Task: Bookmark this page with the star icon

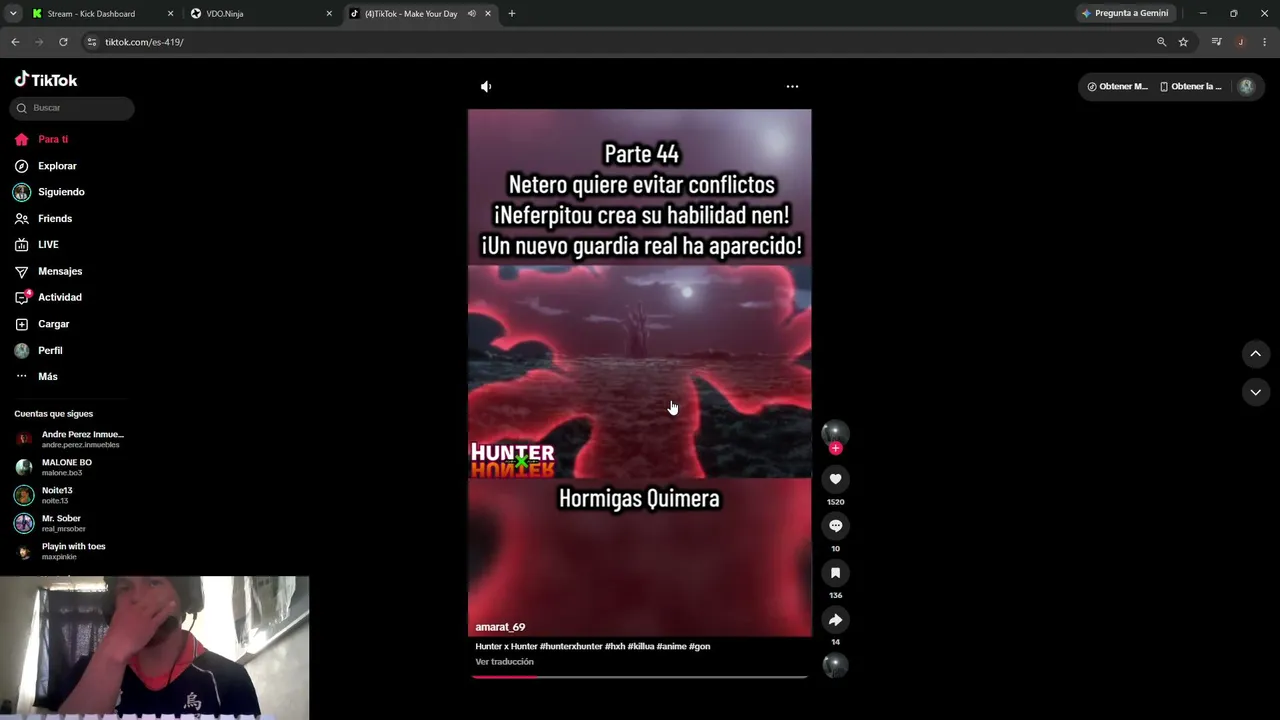Action: tap(1183, 42)
